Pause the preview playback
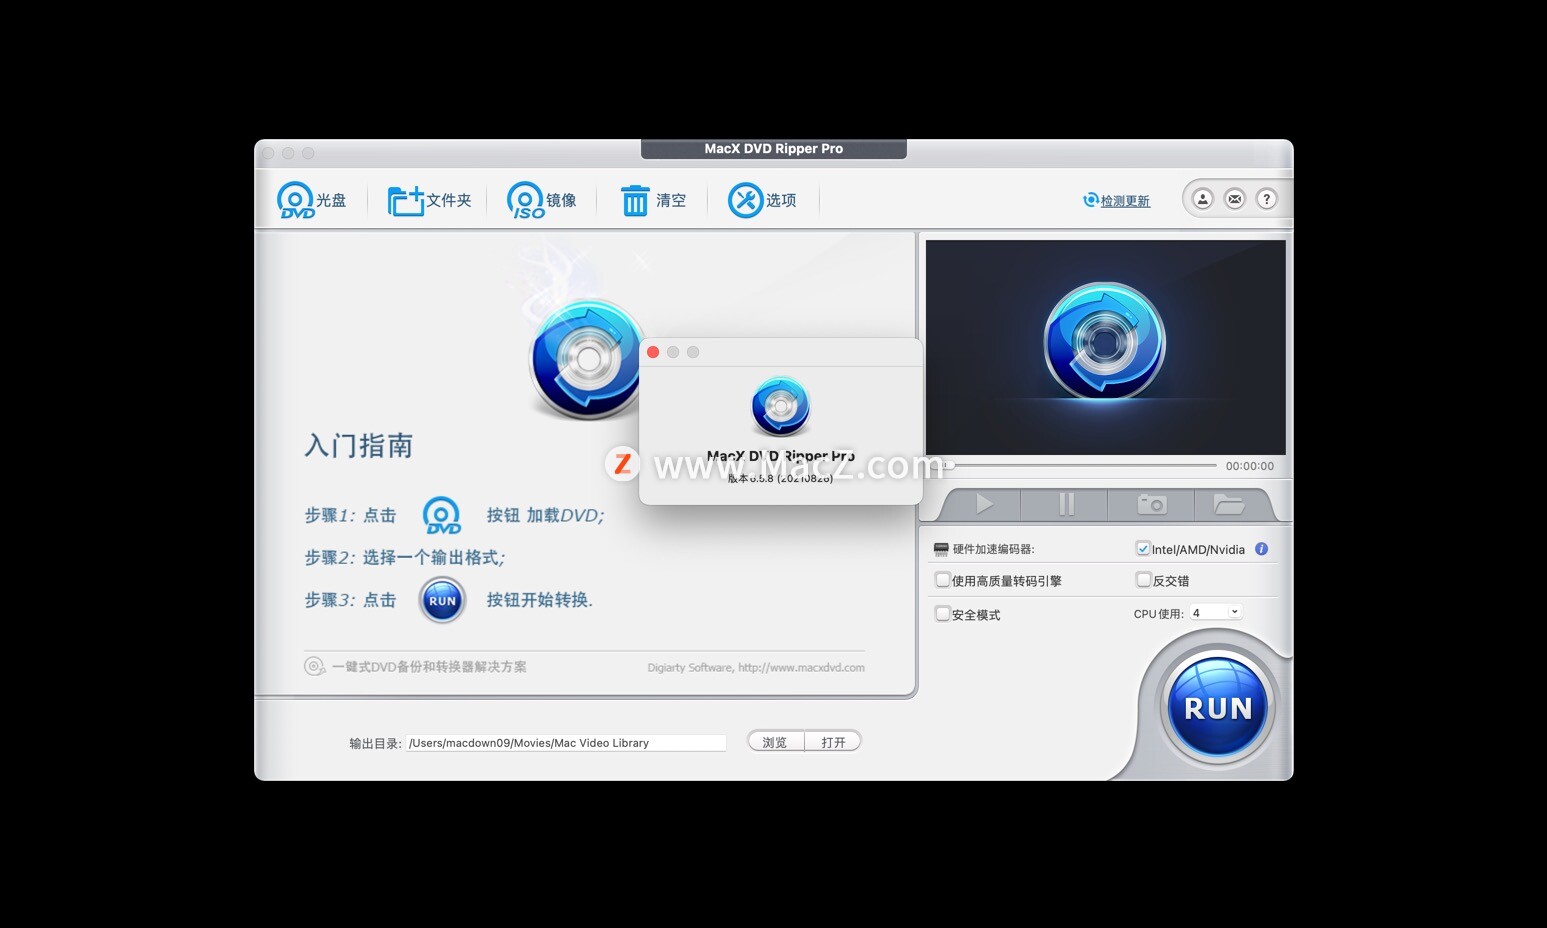The height and width of the screenshot is (928, 1547). click(1066, 504)
